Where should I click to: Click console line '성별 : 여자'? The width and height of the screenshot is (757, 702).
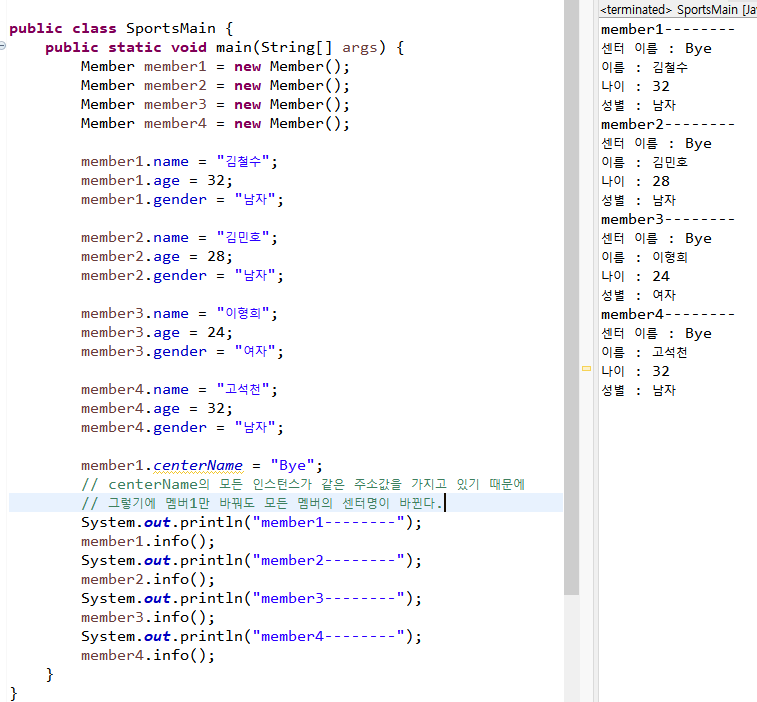(x=638, y=295)
